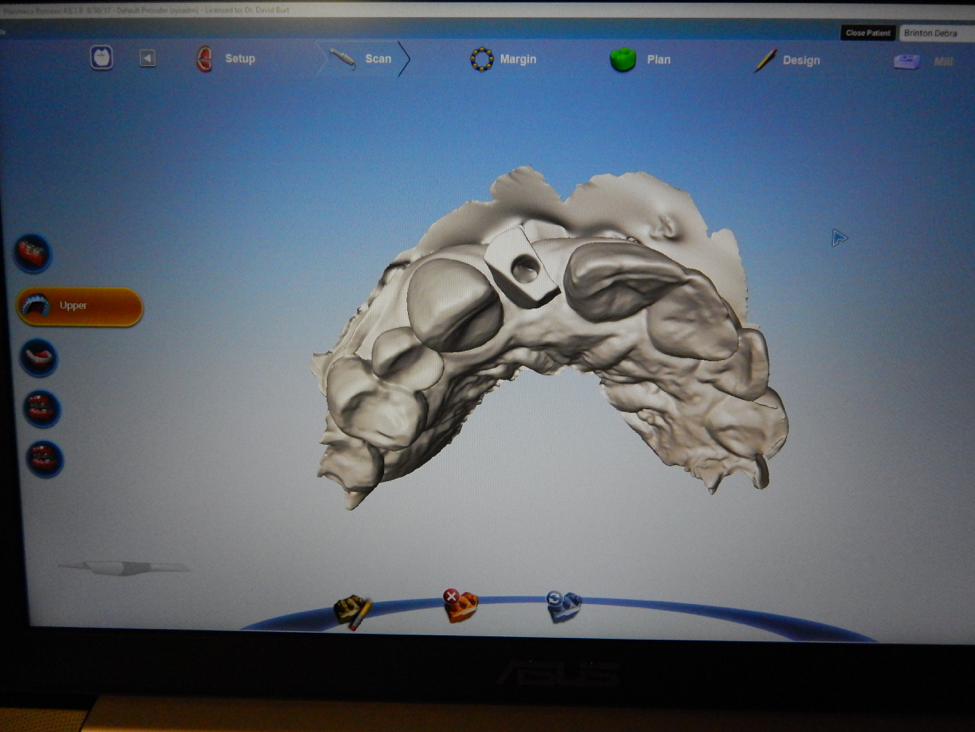This screenshot has width=975, height=732.
Task: Select the model eraser tool with pencil
Action: (352, 609)
